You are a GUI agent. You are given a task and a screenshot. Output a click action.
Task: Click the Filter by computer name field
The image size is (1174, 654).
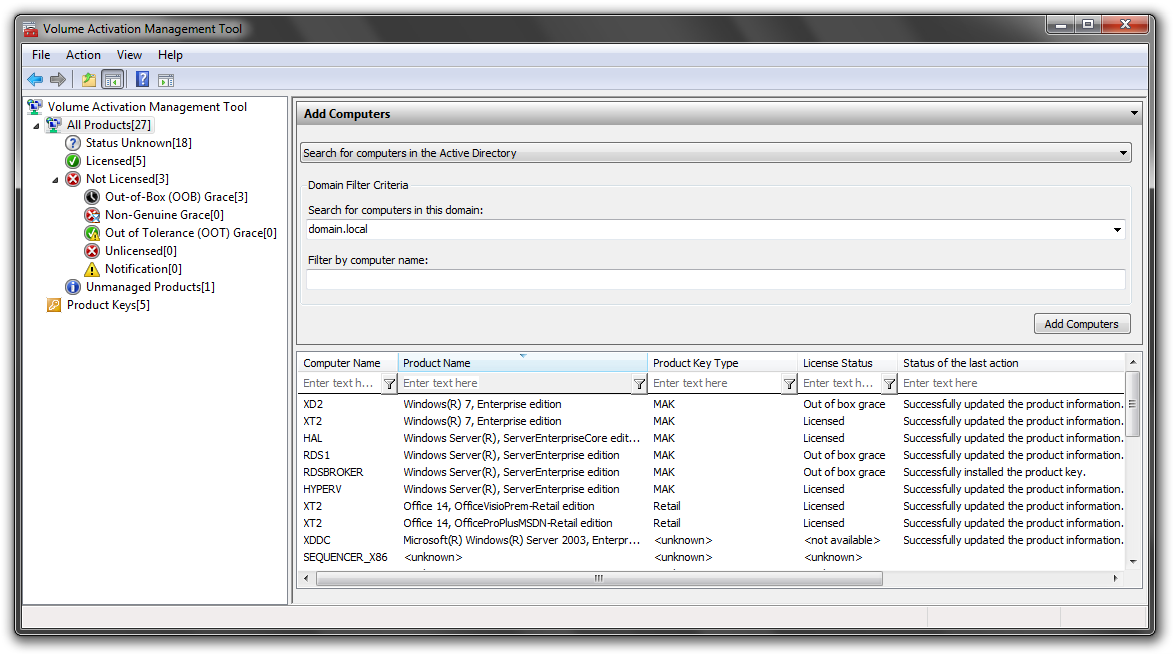coord(715,279)
